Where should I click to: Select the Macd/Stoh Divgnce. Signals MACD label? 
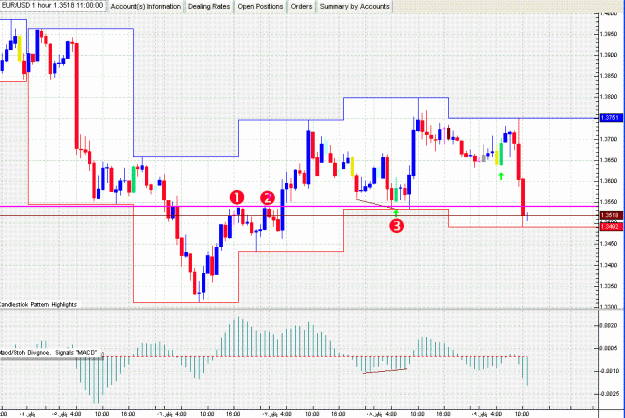49,353
